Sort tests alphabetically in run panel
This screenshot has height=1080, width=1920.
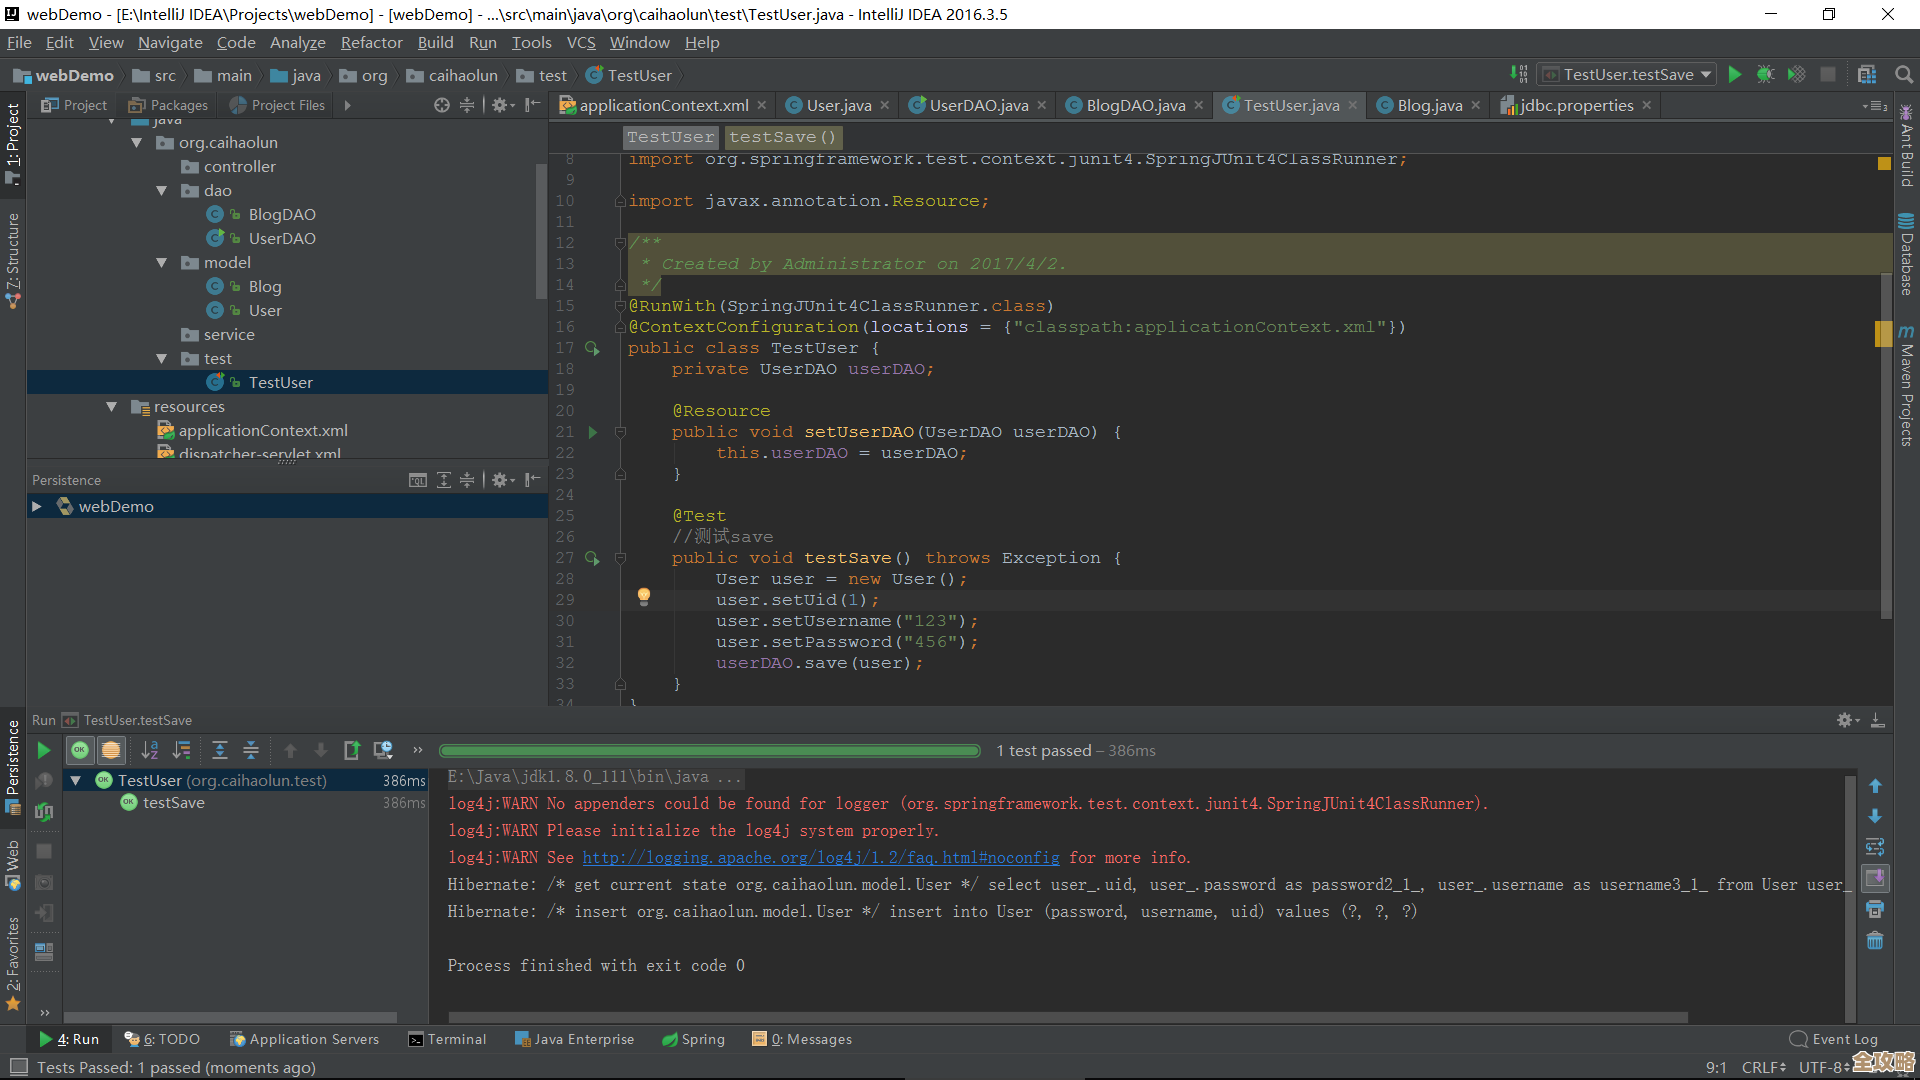(150, 750)
